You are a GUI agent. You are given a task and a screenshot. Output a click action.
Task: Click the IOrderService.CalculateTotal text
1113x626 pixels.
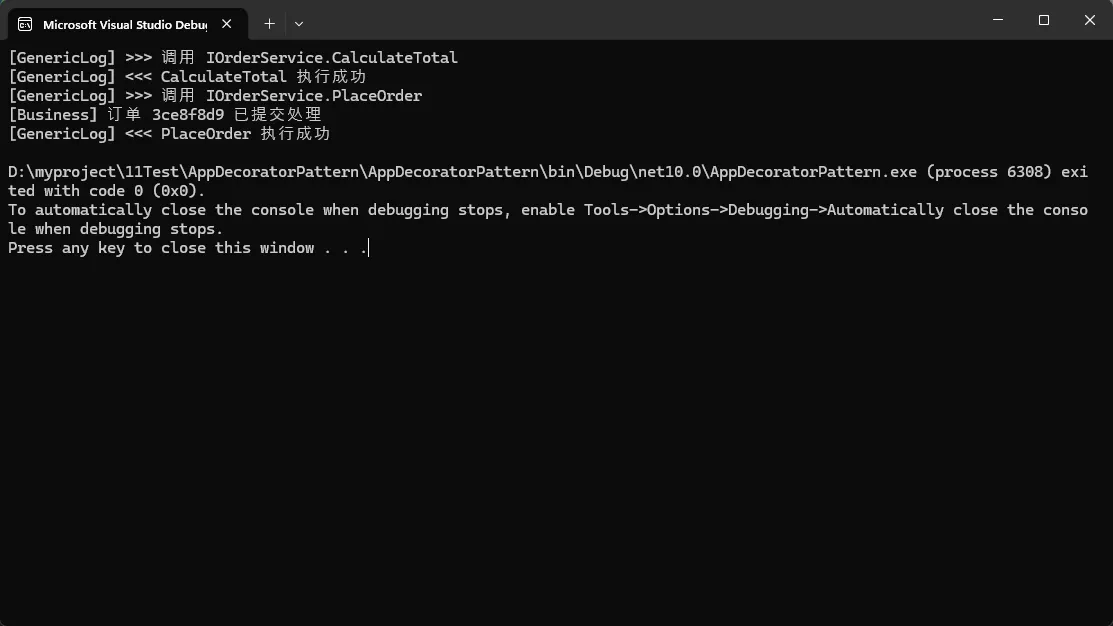pyautogui.click(x=332, y=58)
